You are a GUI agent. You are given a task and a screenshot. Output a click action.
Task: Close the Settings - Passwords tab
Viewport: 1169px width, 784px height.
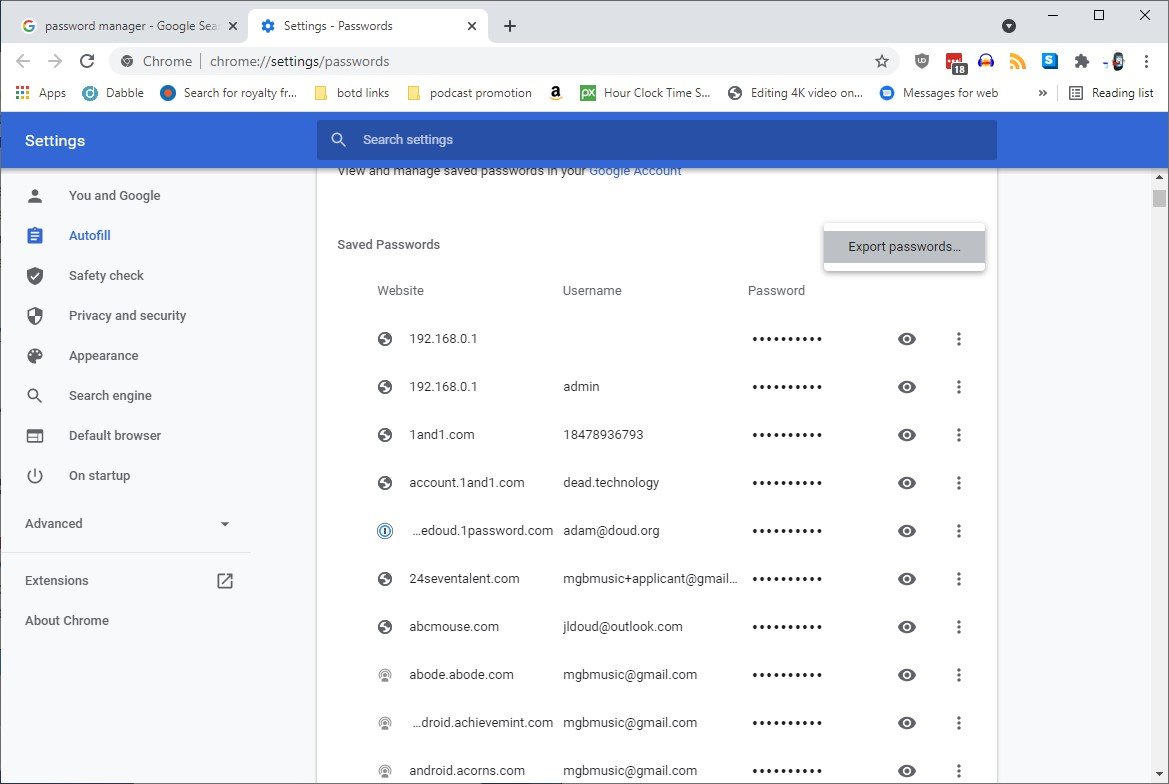(x=472, y=26)
